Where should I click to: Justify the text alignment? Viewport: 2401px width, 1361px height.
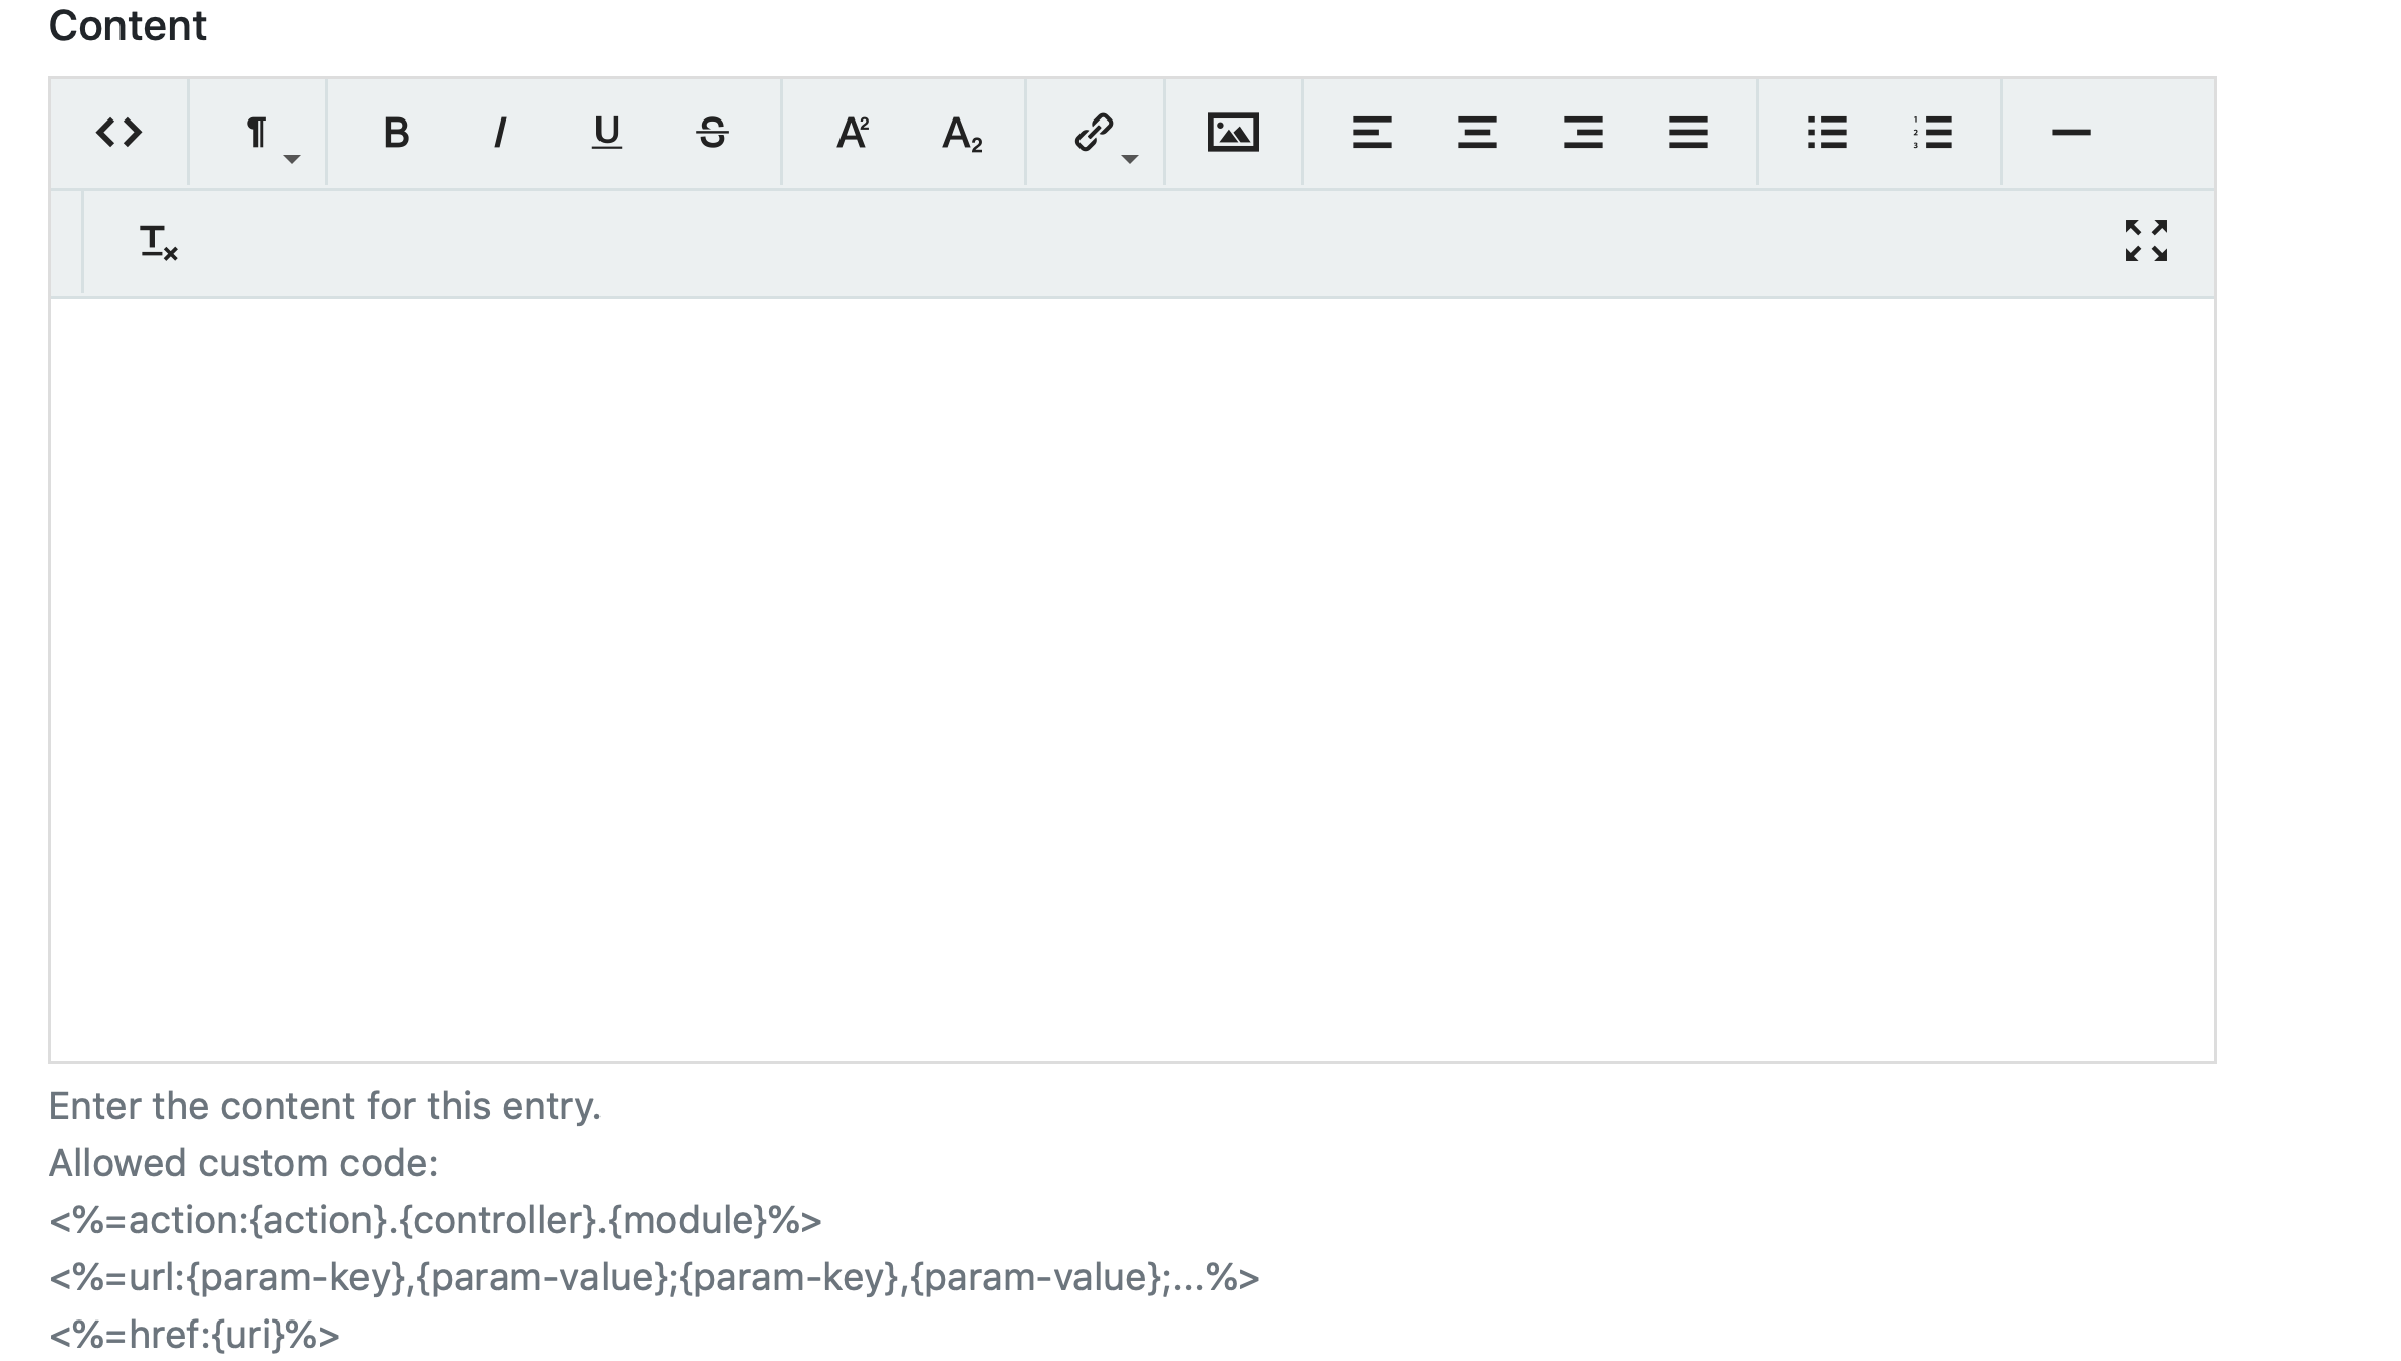pyautogui.click(x=1688, y=132)
